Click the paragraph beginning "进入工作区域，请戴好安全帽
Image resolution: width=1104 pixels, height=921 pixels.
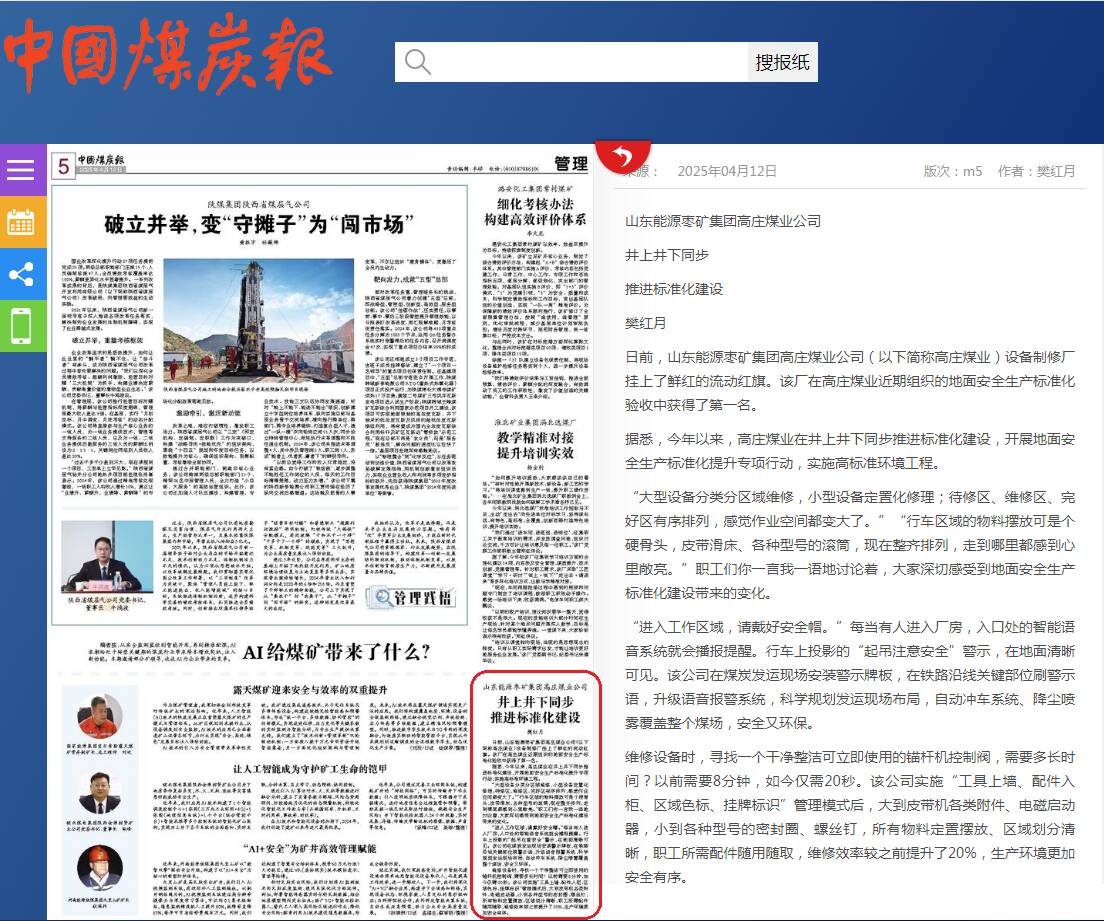(850, 675)
